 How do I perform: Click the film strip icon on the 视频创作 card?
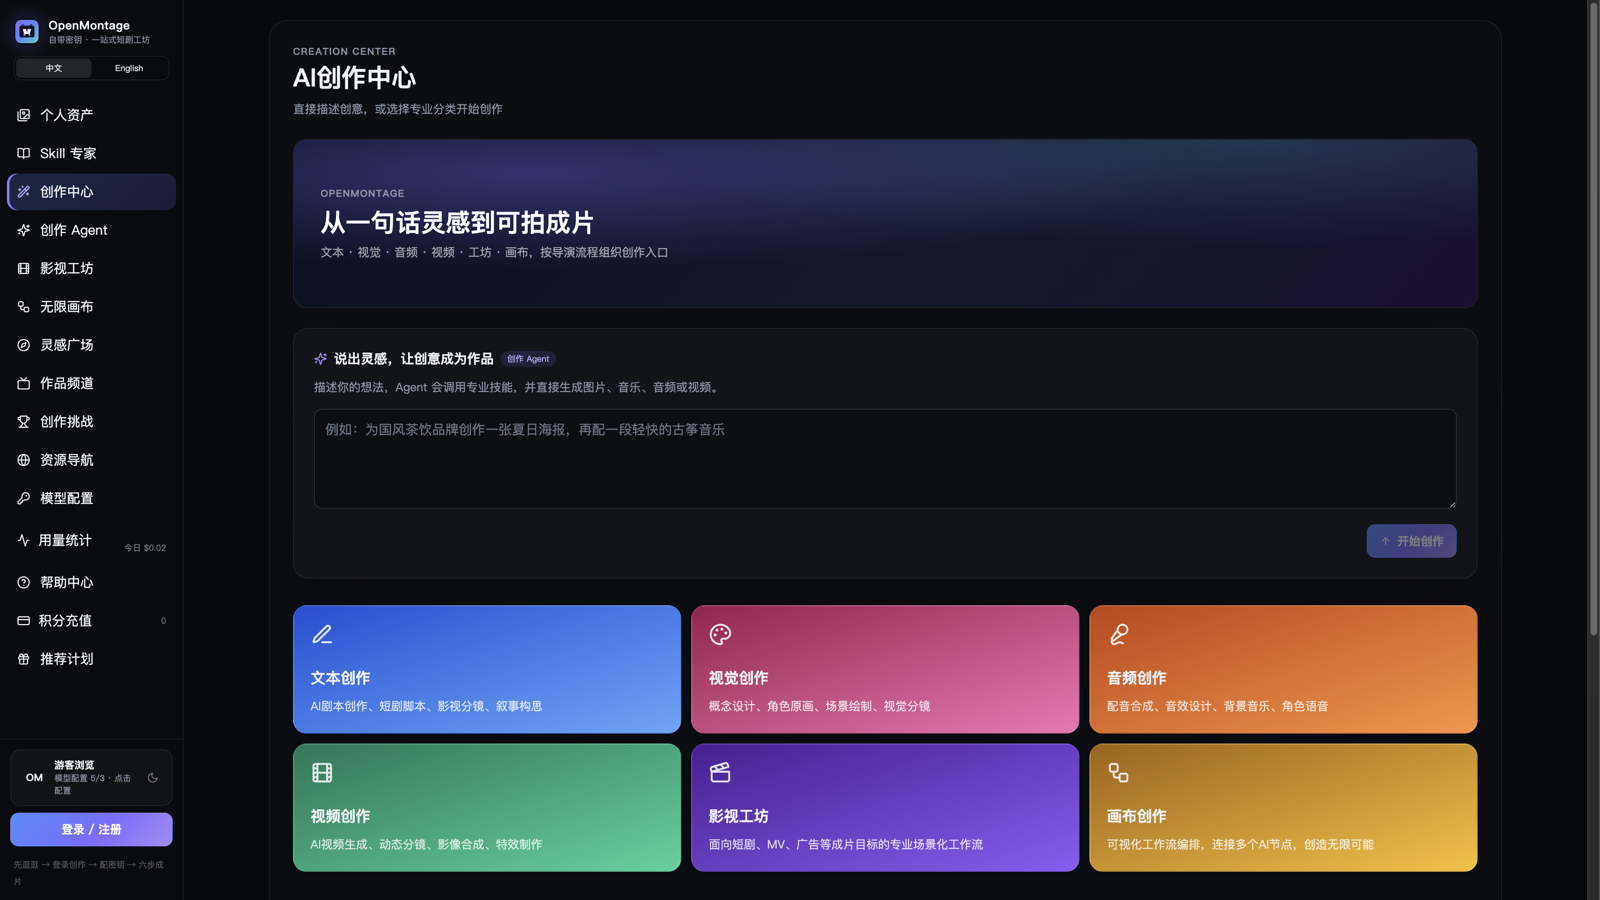pyautogui.click(x=322, y=772)
